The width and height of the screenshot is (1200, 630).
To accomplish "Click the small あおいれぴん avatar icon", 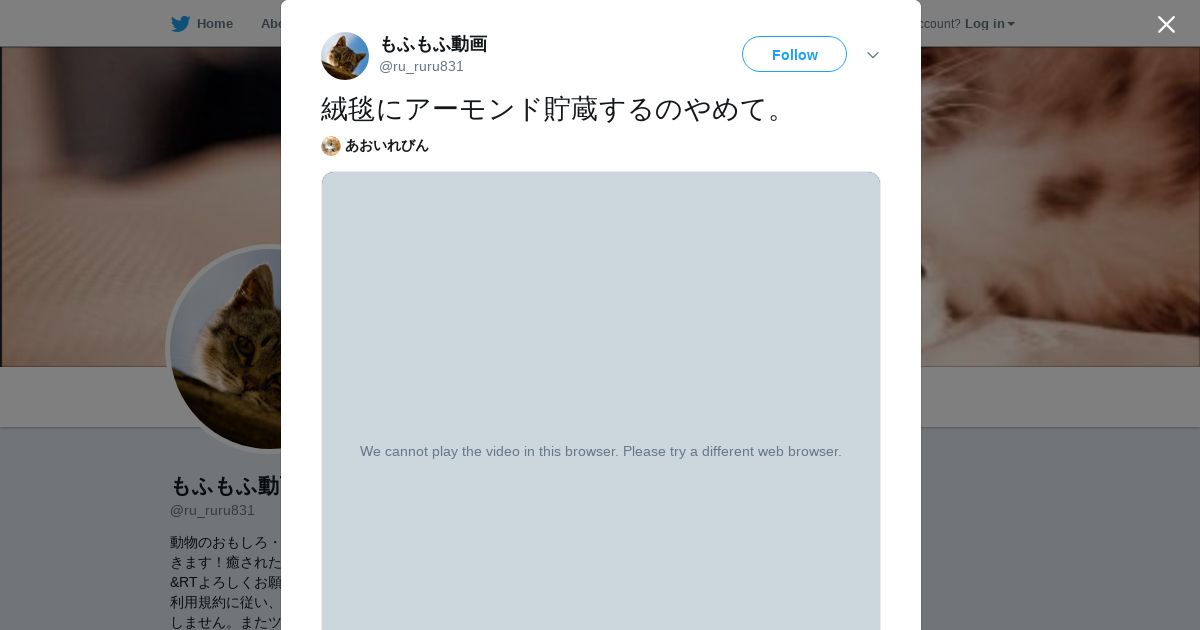I will click(x=331, y=146).
